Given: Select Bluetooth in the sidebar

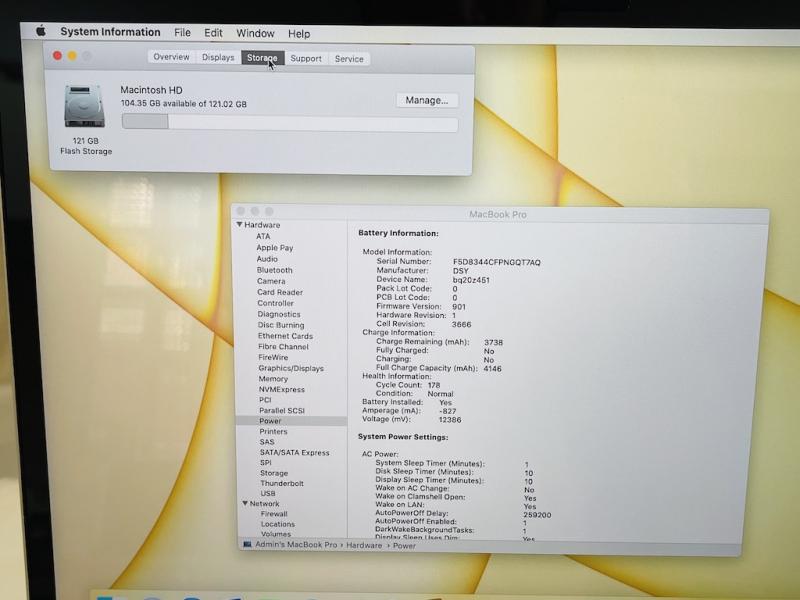Looking at the screenshot, I should coord(274,270).
